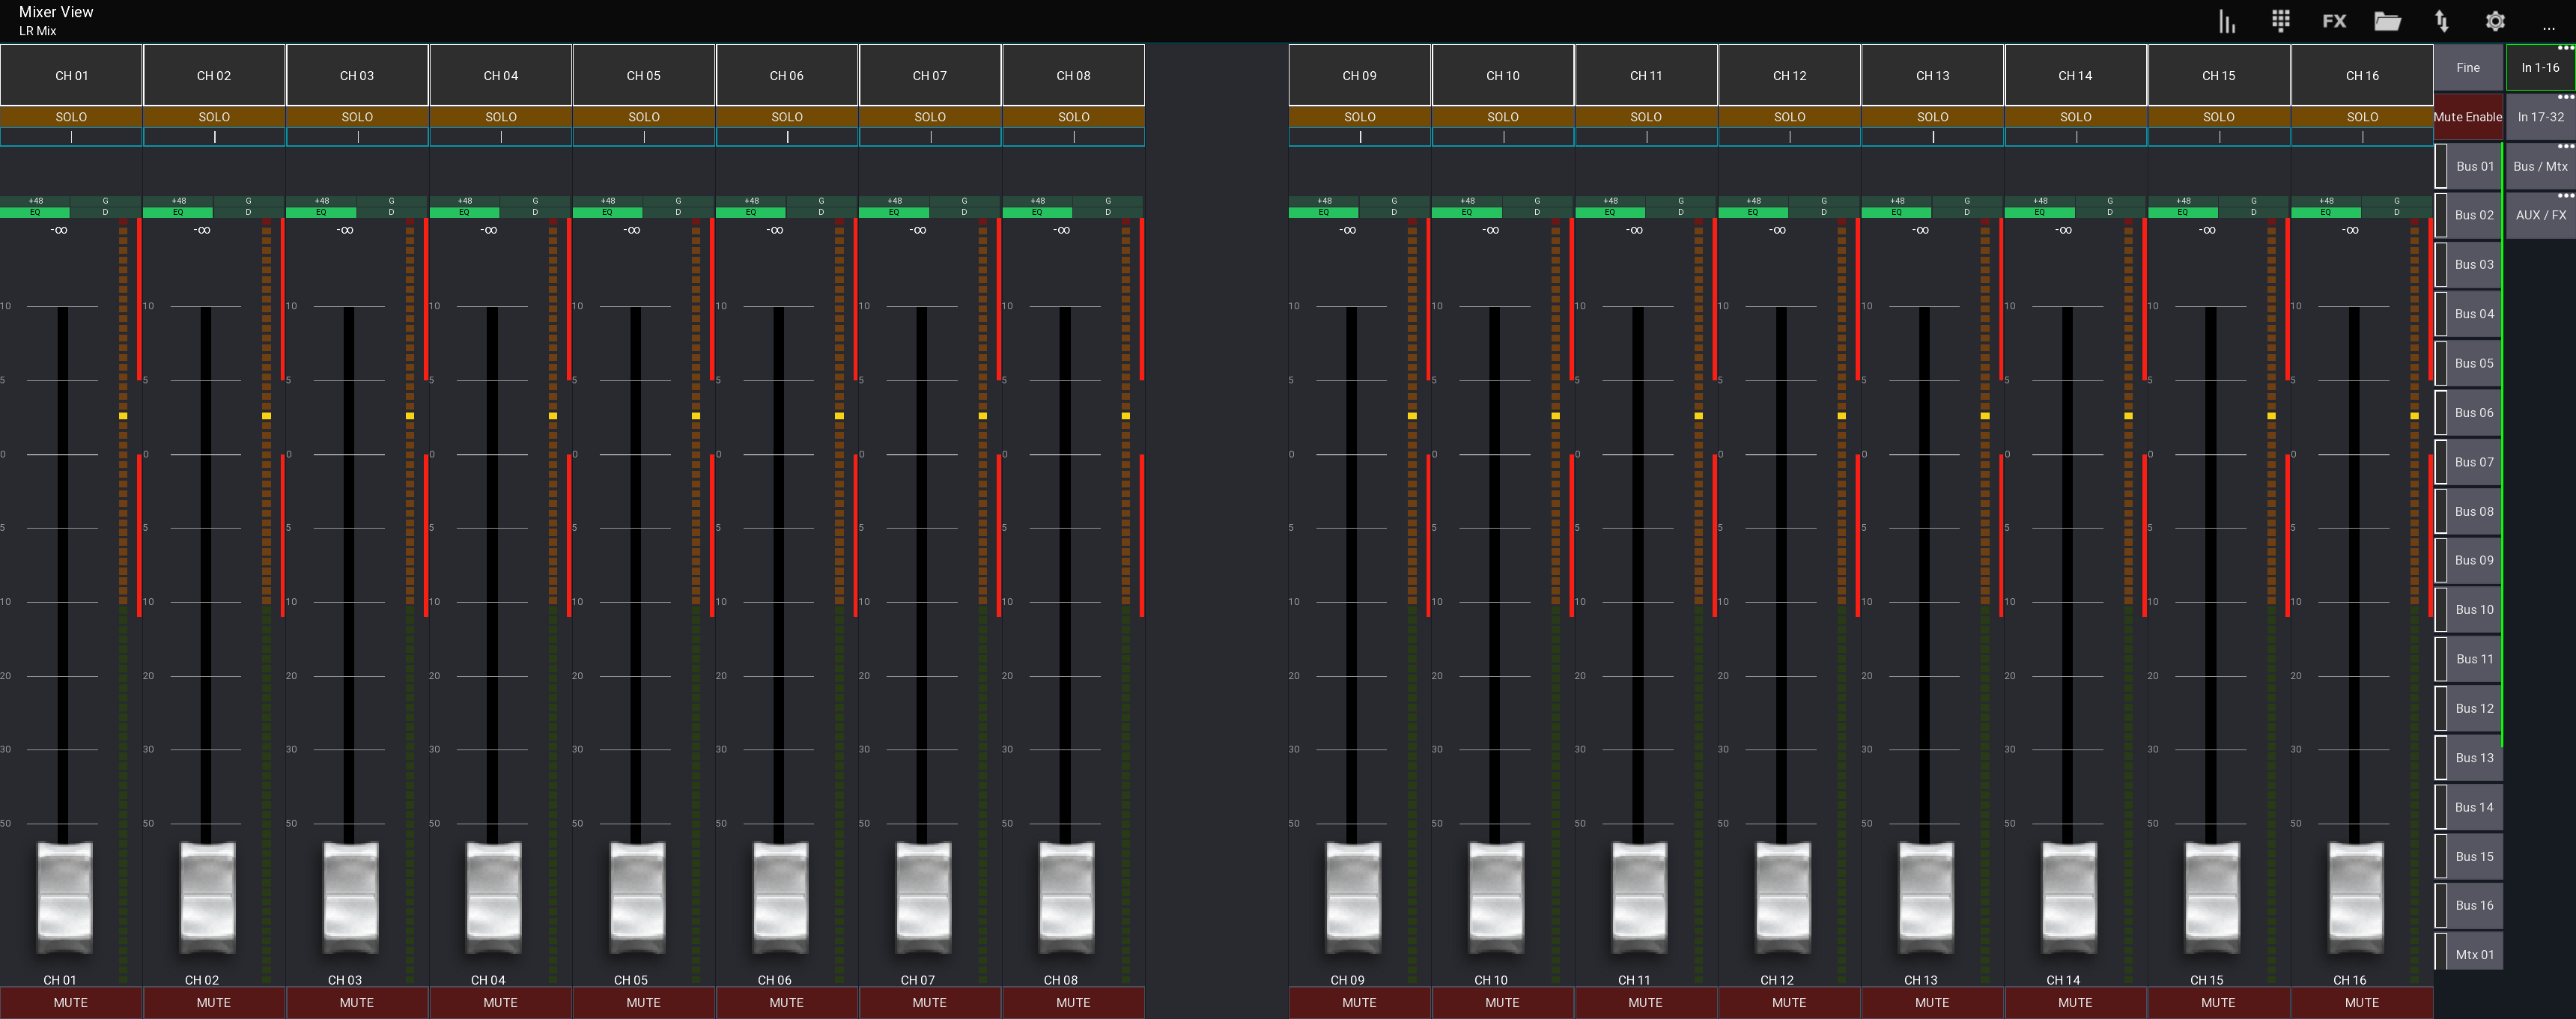Image resolution: width=2576 pixels, height=1019 pixels.
Task: Mute channel CH 16
Action: pos(2361,1002)
